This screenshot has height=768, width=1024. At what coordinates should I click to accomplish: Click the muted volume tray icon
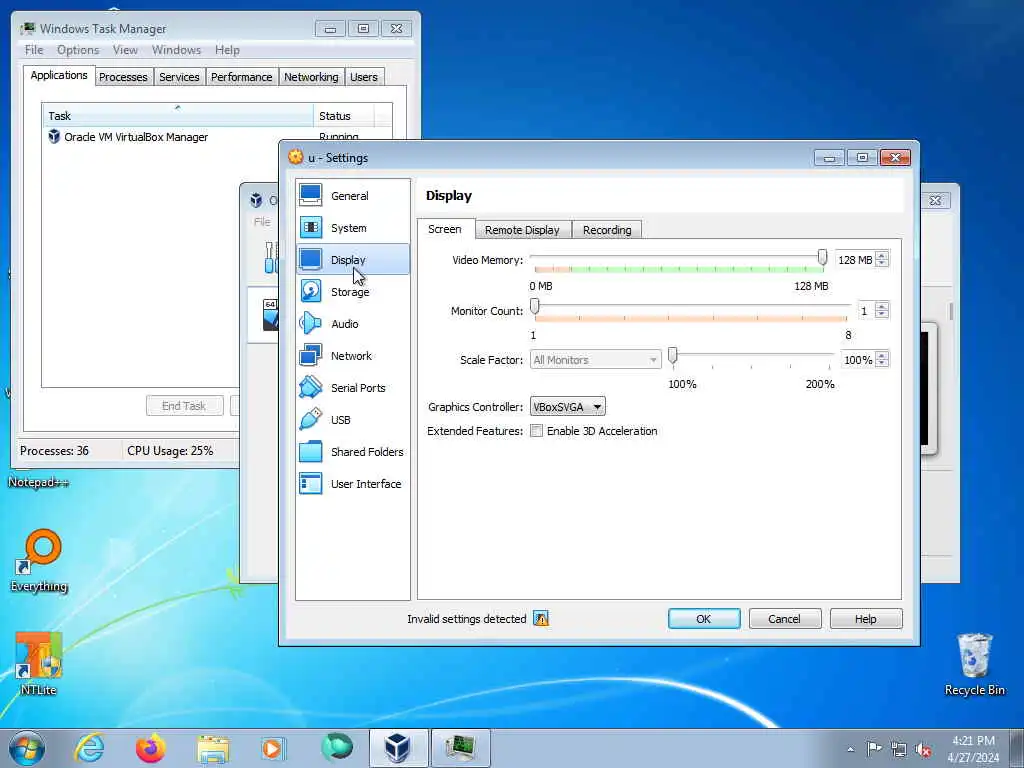click(x=923, y=750)
